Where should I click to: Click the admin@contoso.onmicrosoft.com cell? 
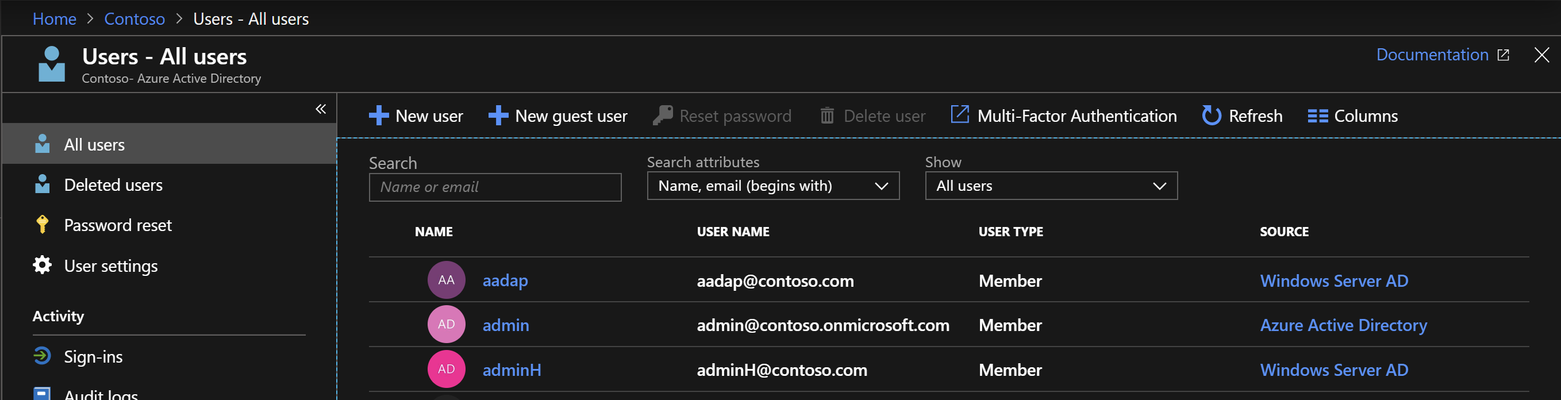823,325
